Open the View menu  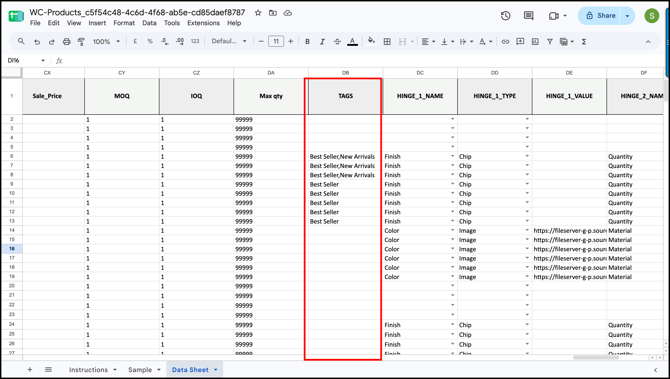pyautogui.click(x=74, y=23)
